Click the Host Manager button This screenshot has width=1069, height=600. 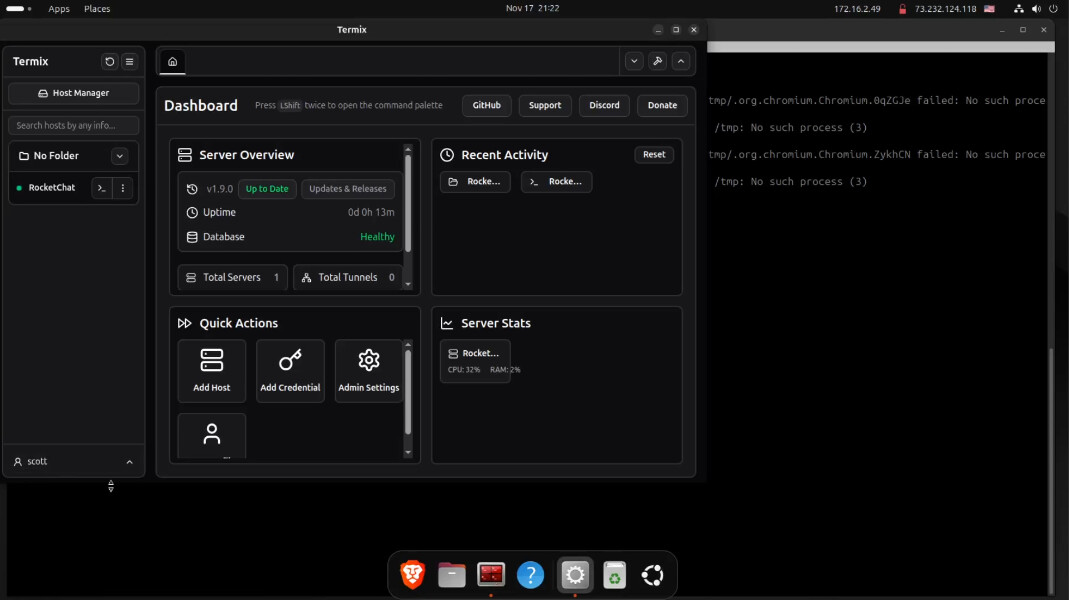point(73,93)
